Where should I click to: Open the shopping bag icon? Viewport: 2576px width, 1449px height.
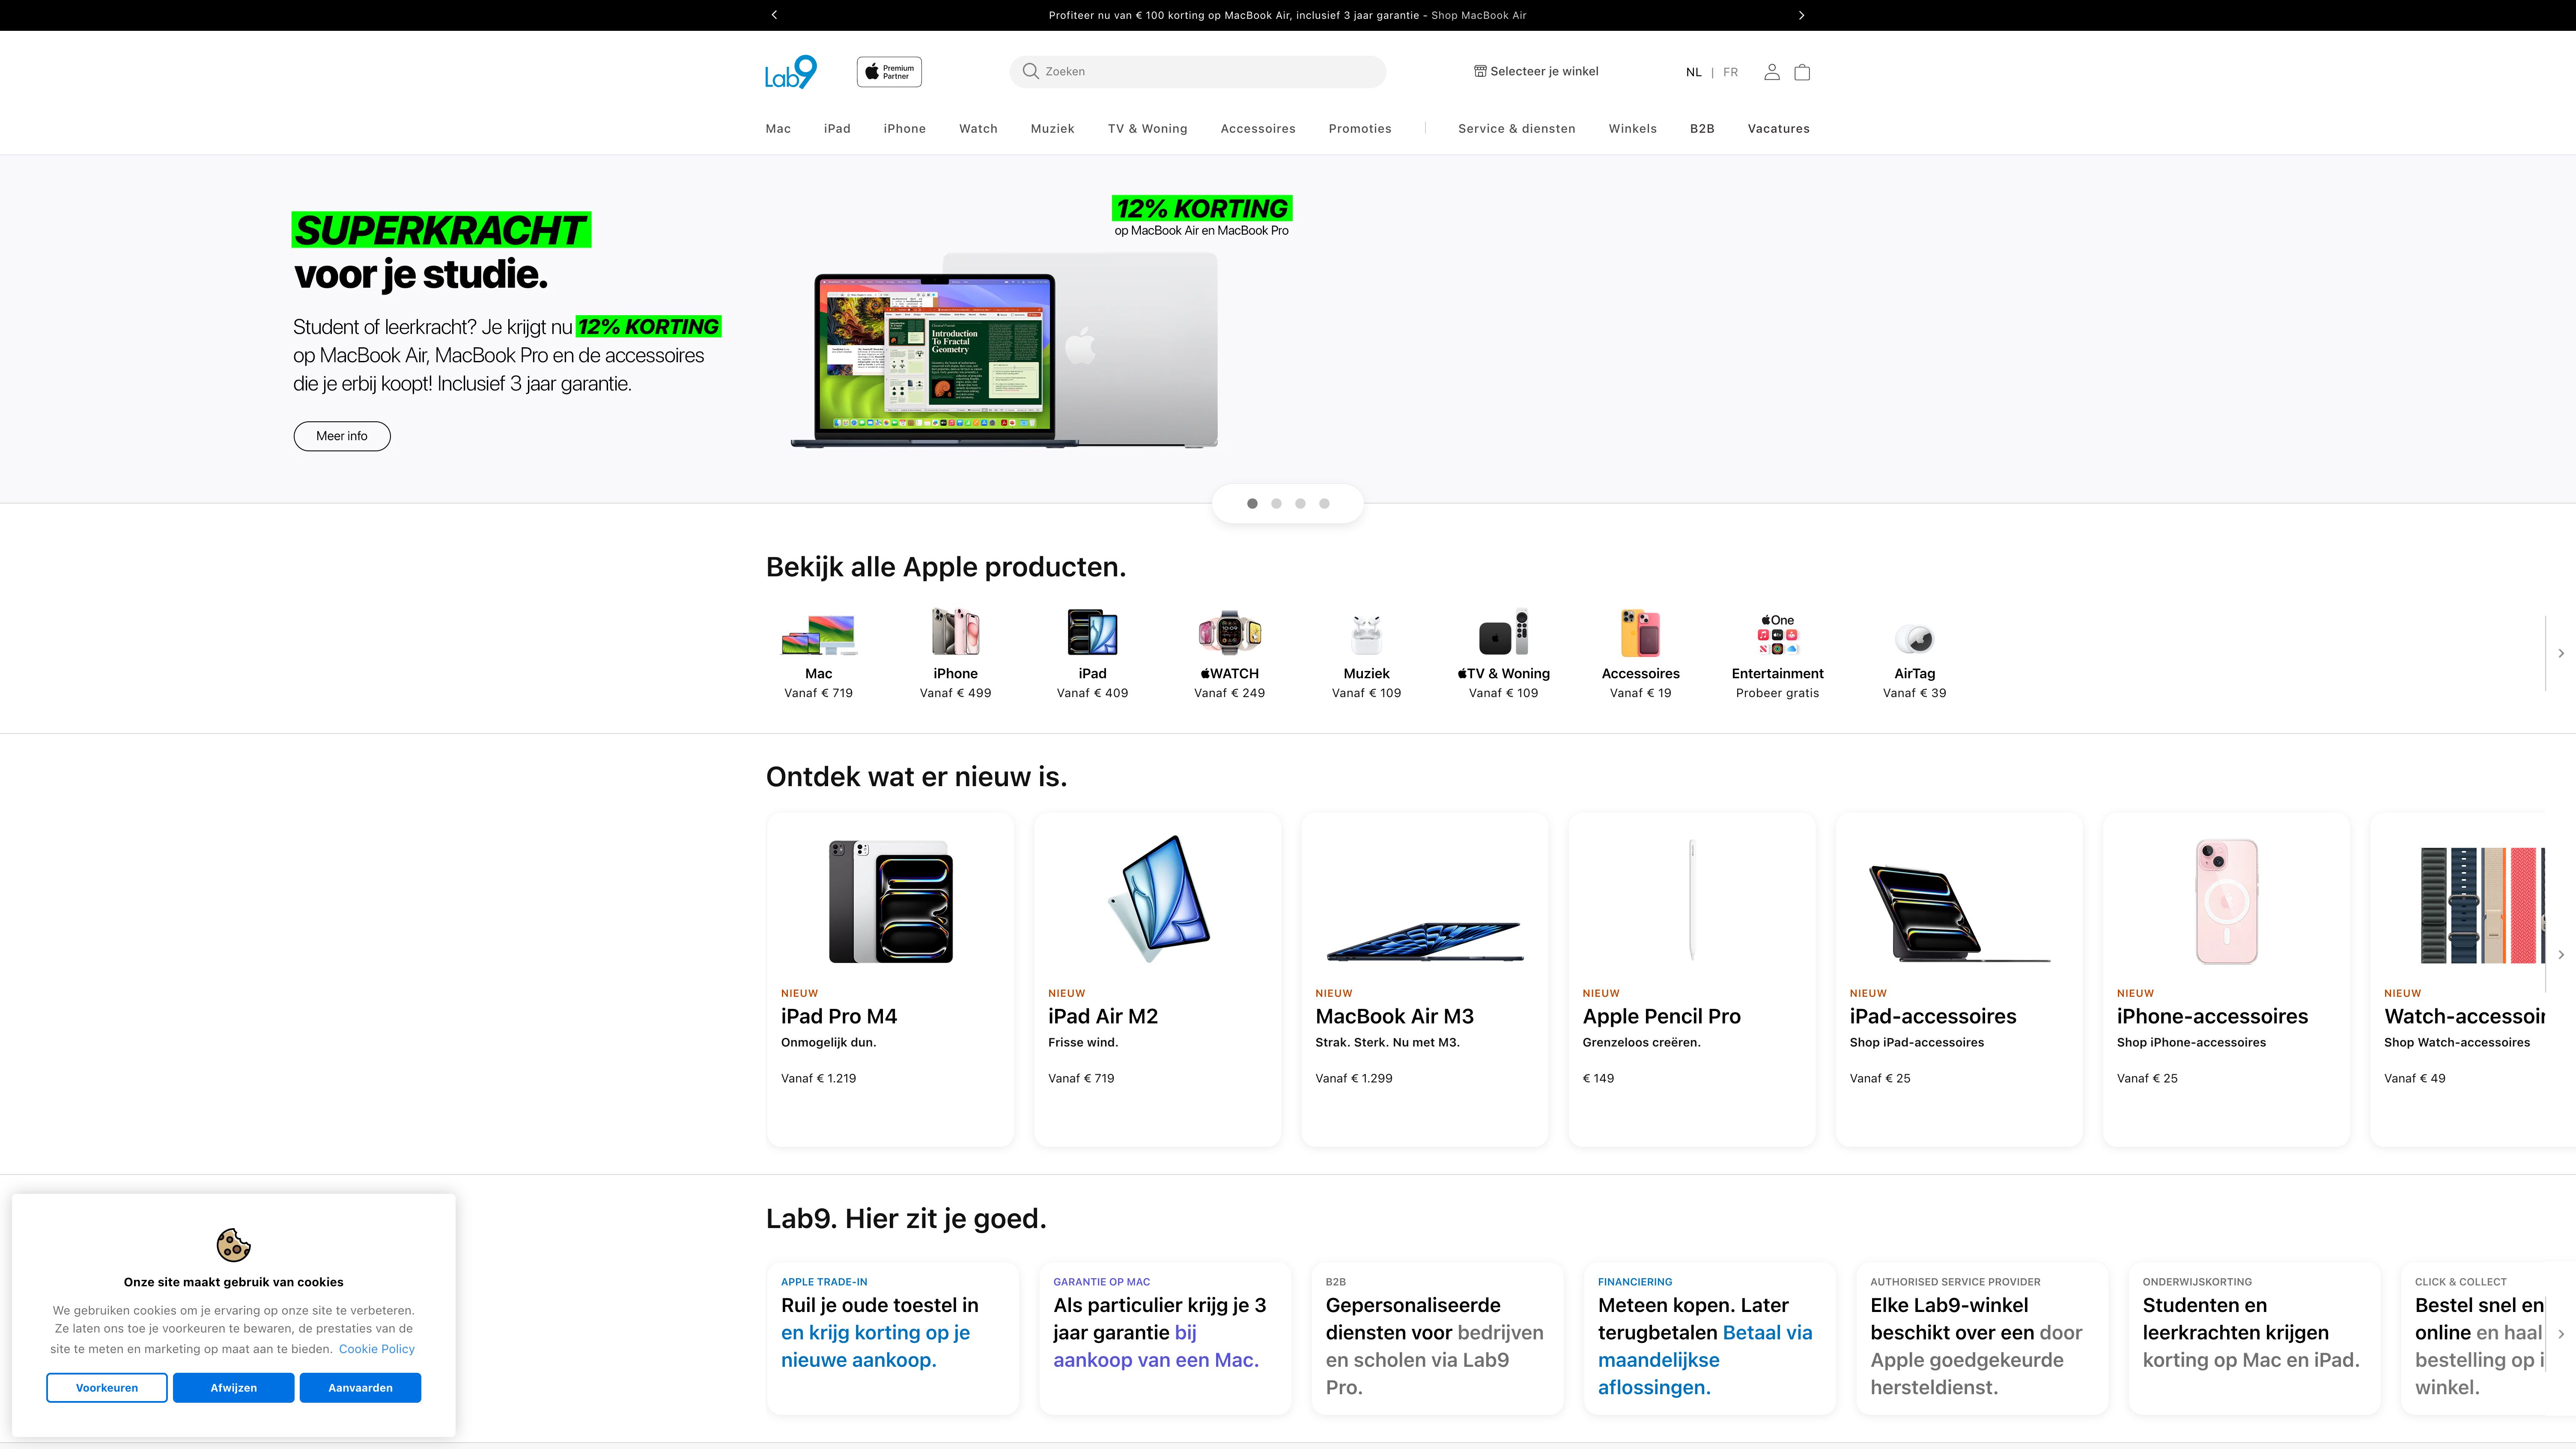click(1802, 72)
